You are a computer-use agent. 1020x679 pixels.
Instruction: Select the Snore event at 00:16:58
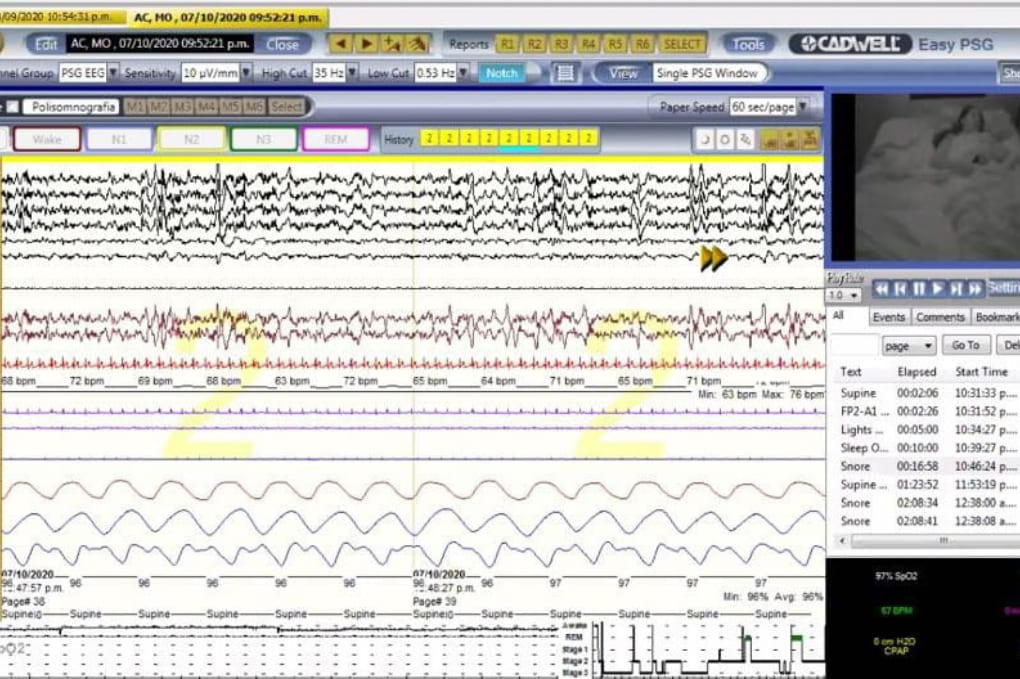point(855,466)
